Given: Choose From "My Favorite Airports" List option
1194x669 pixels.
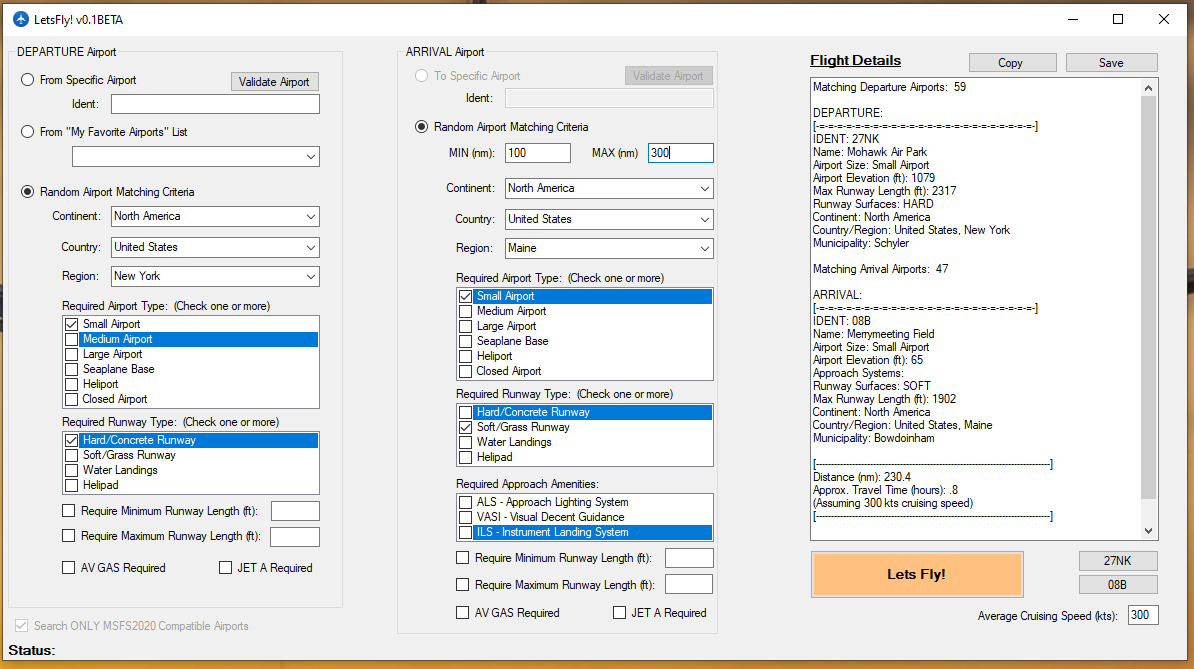Looking at the screenshot, I should click(28, 131).
